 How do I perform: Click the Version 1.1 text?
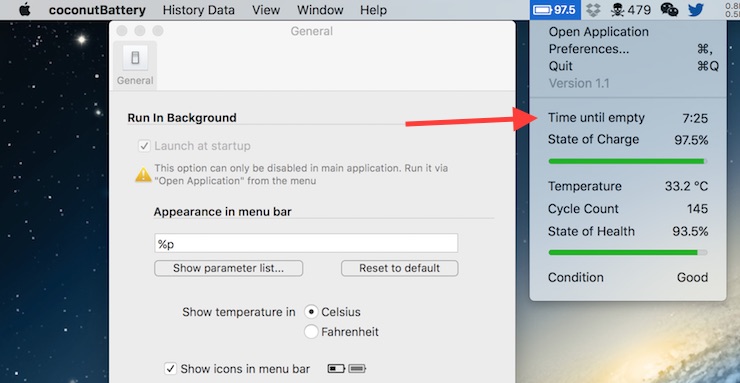tap(579, 83)
